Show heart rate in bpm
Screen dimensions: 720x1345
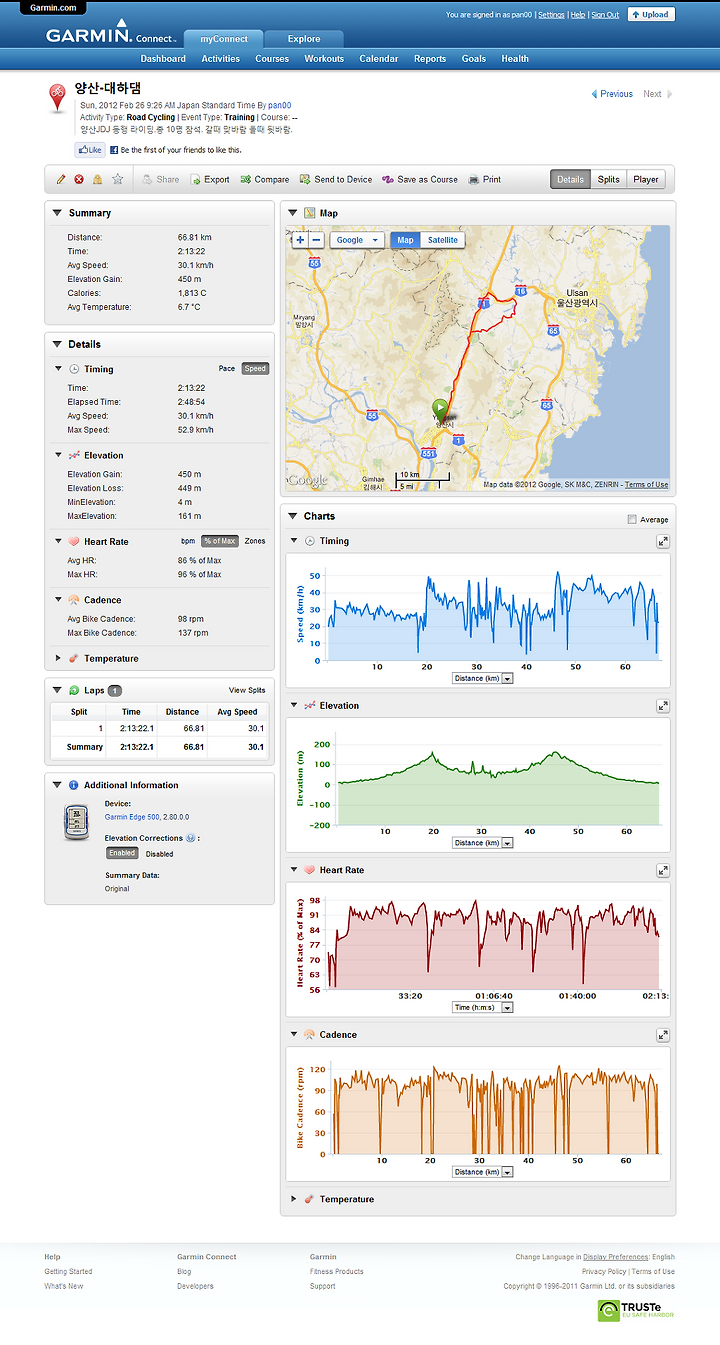tap(187, 541)
